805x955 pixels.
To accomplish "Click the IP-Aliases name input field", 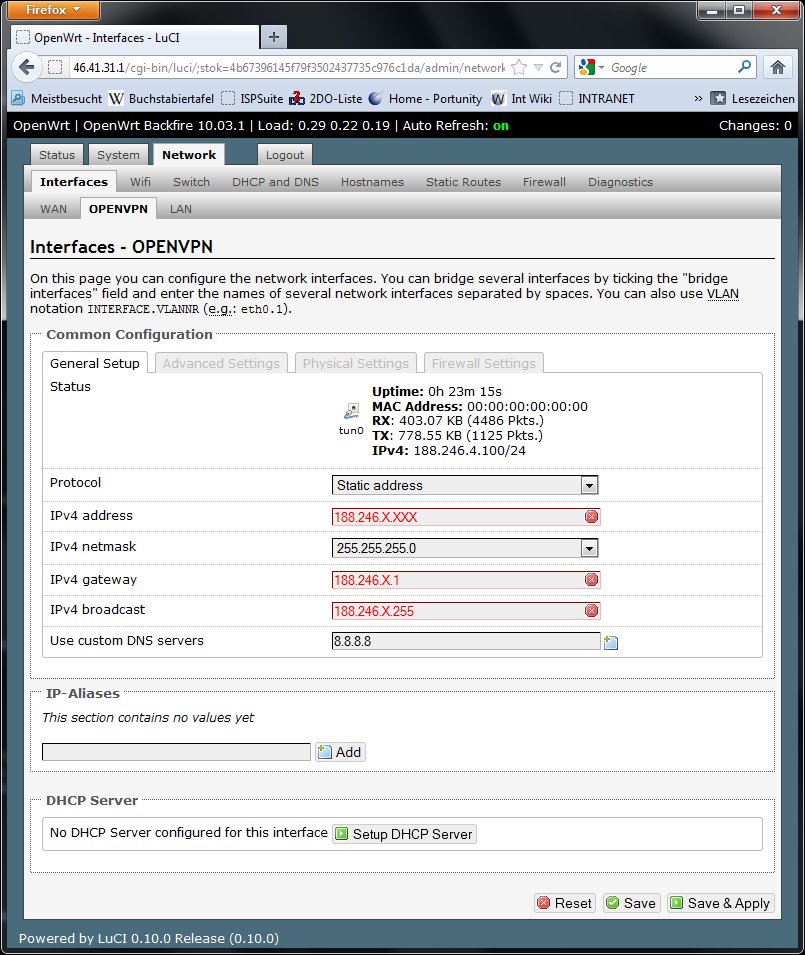I will point(176,752).
